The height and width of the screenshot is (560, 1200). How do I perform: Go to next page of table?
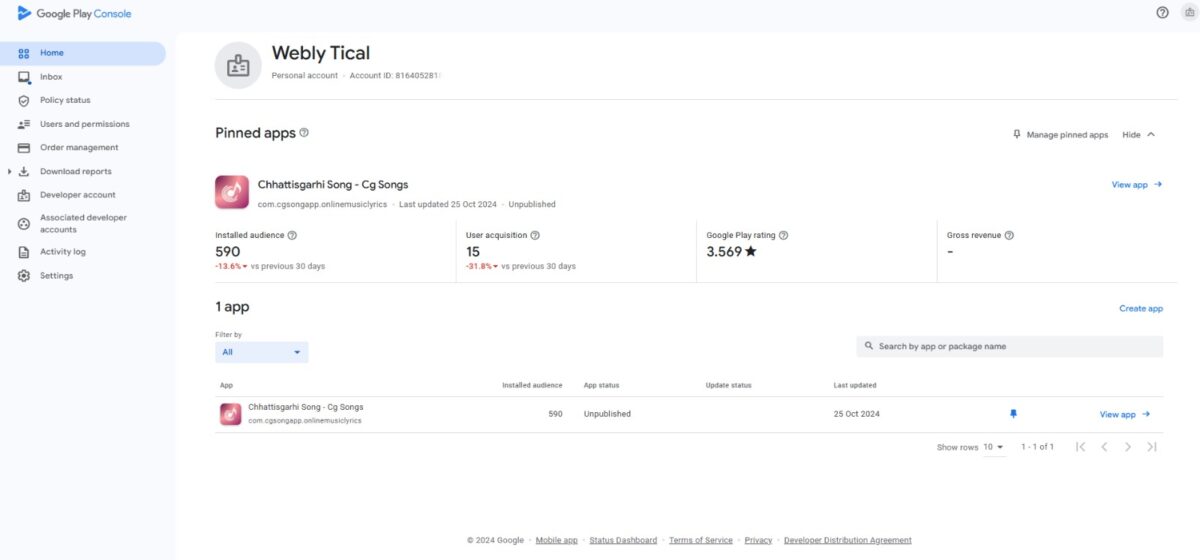coord(1128,447)
